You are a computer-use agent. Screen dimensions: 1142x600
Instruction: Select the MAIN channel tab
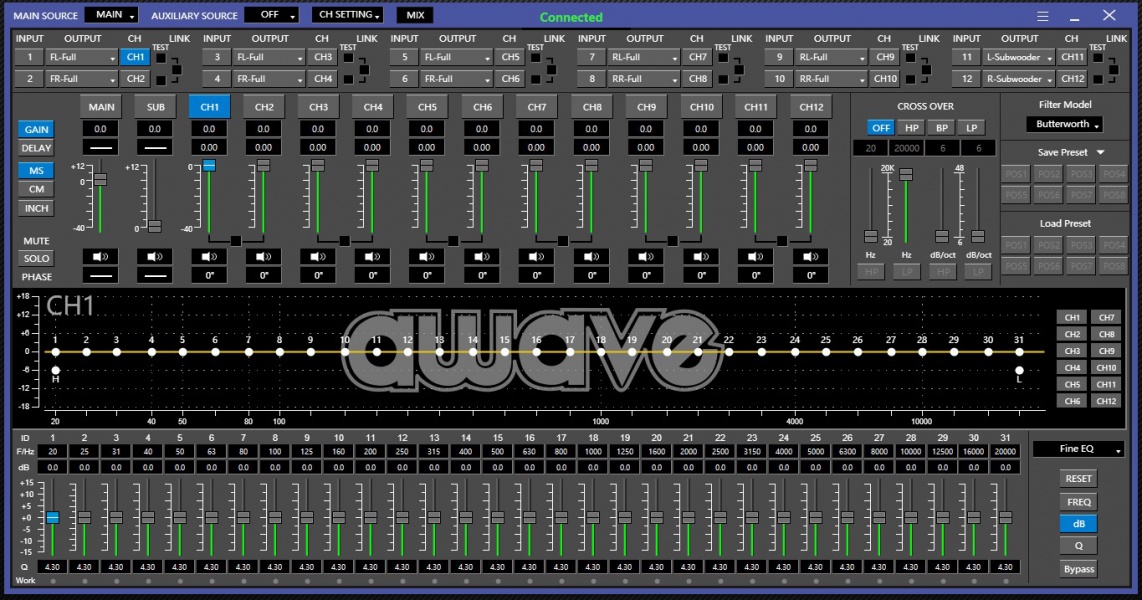click(x=101, y=106)
